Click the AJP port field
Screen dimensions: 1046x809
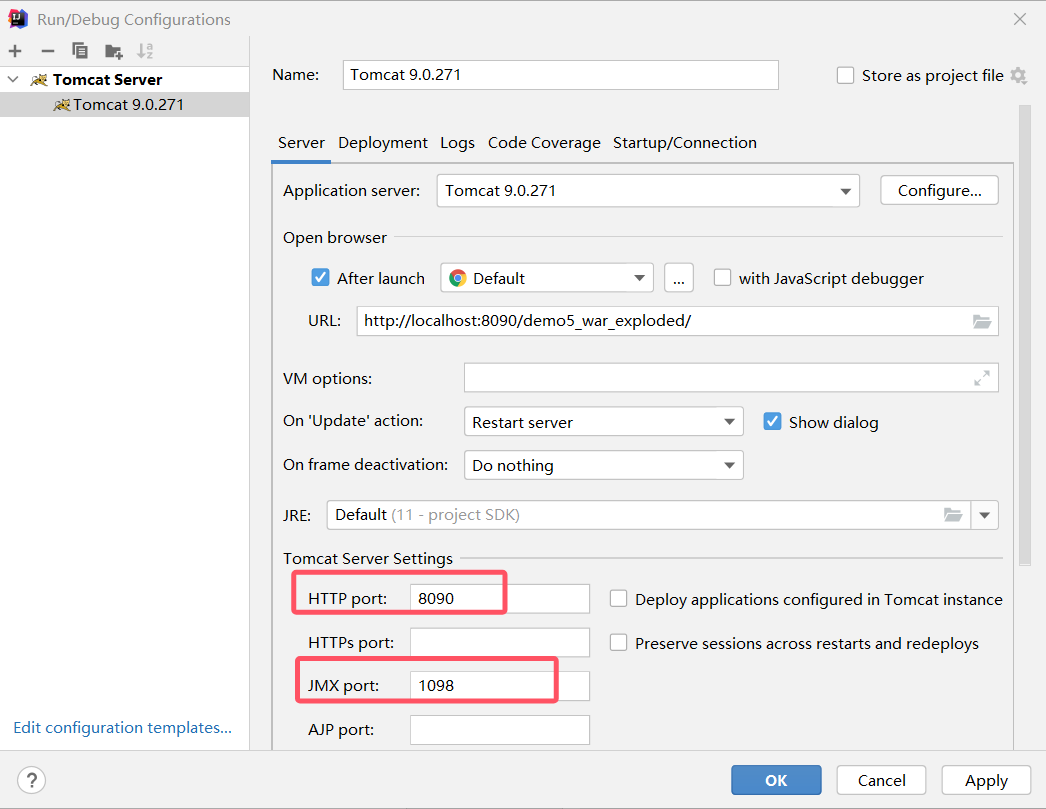click(500, 730)
